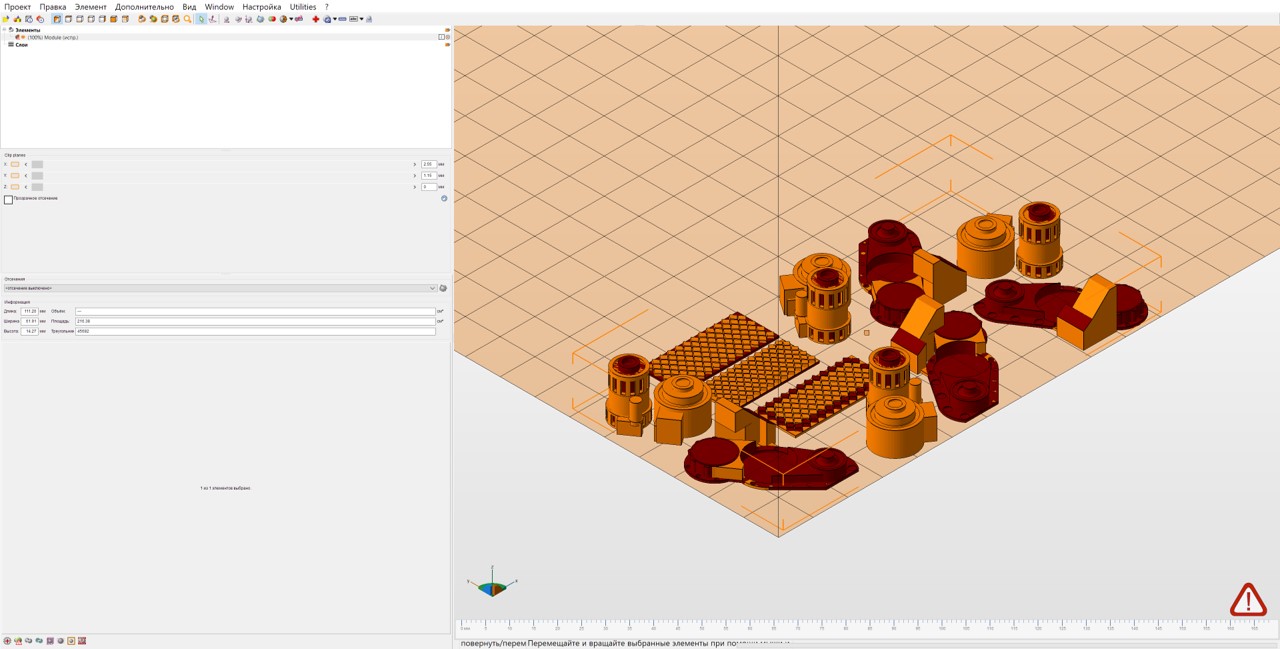Click the first perspective view cube icon

point(57,19)
